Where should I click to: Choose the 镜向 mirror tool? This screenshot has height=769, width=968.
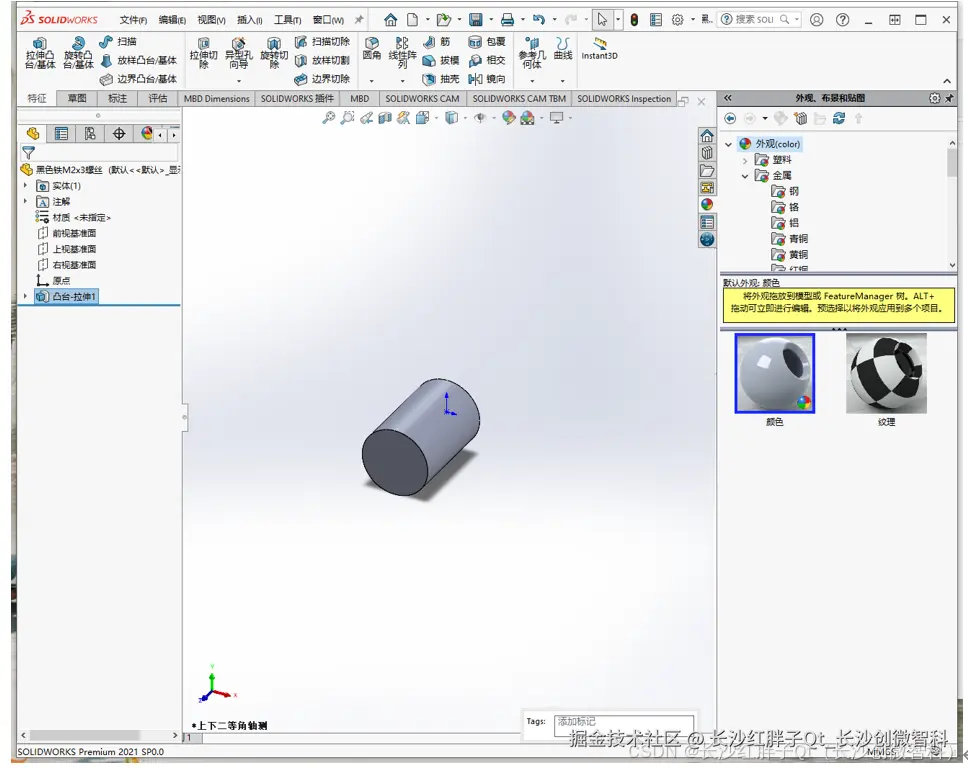tap(486, 79)
